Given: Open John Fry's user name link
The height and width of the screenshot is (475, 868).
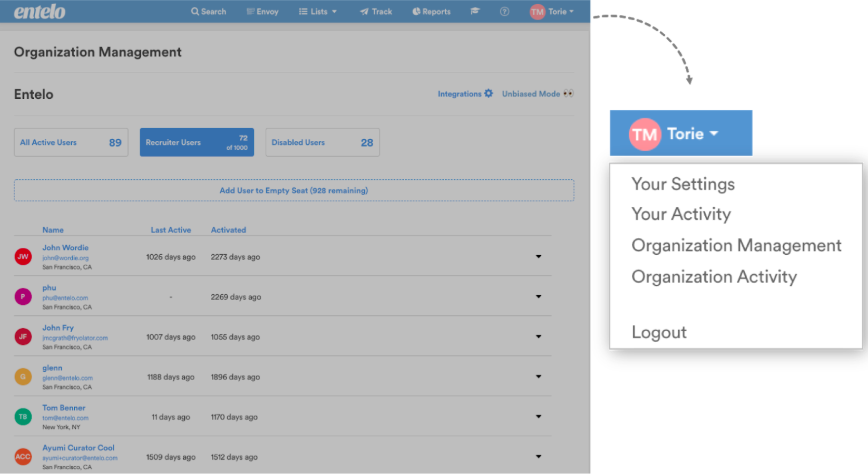Looking at the screenshot, I should point(58,328).
